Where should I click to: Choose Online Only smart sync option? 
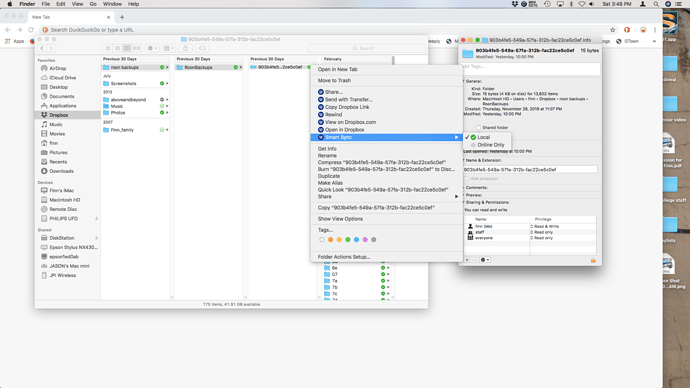tap(487, 145)
